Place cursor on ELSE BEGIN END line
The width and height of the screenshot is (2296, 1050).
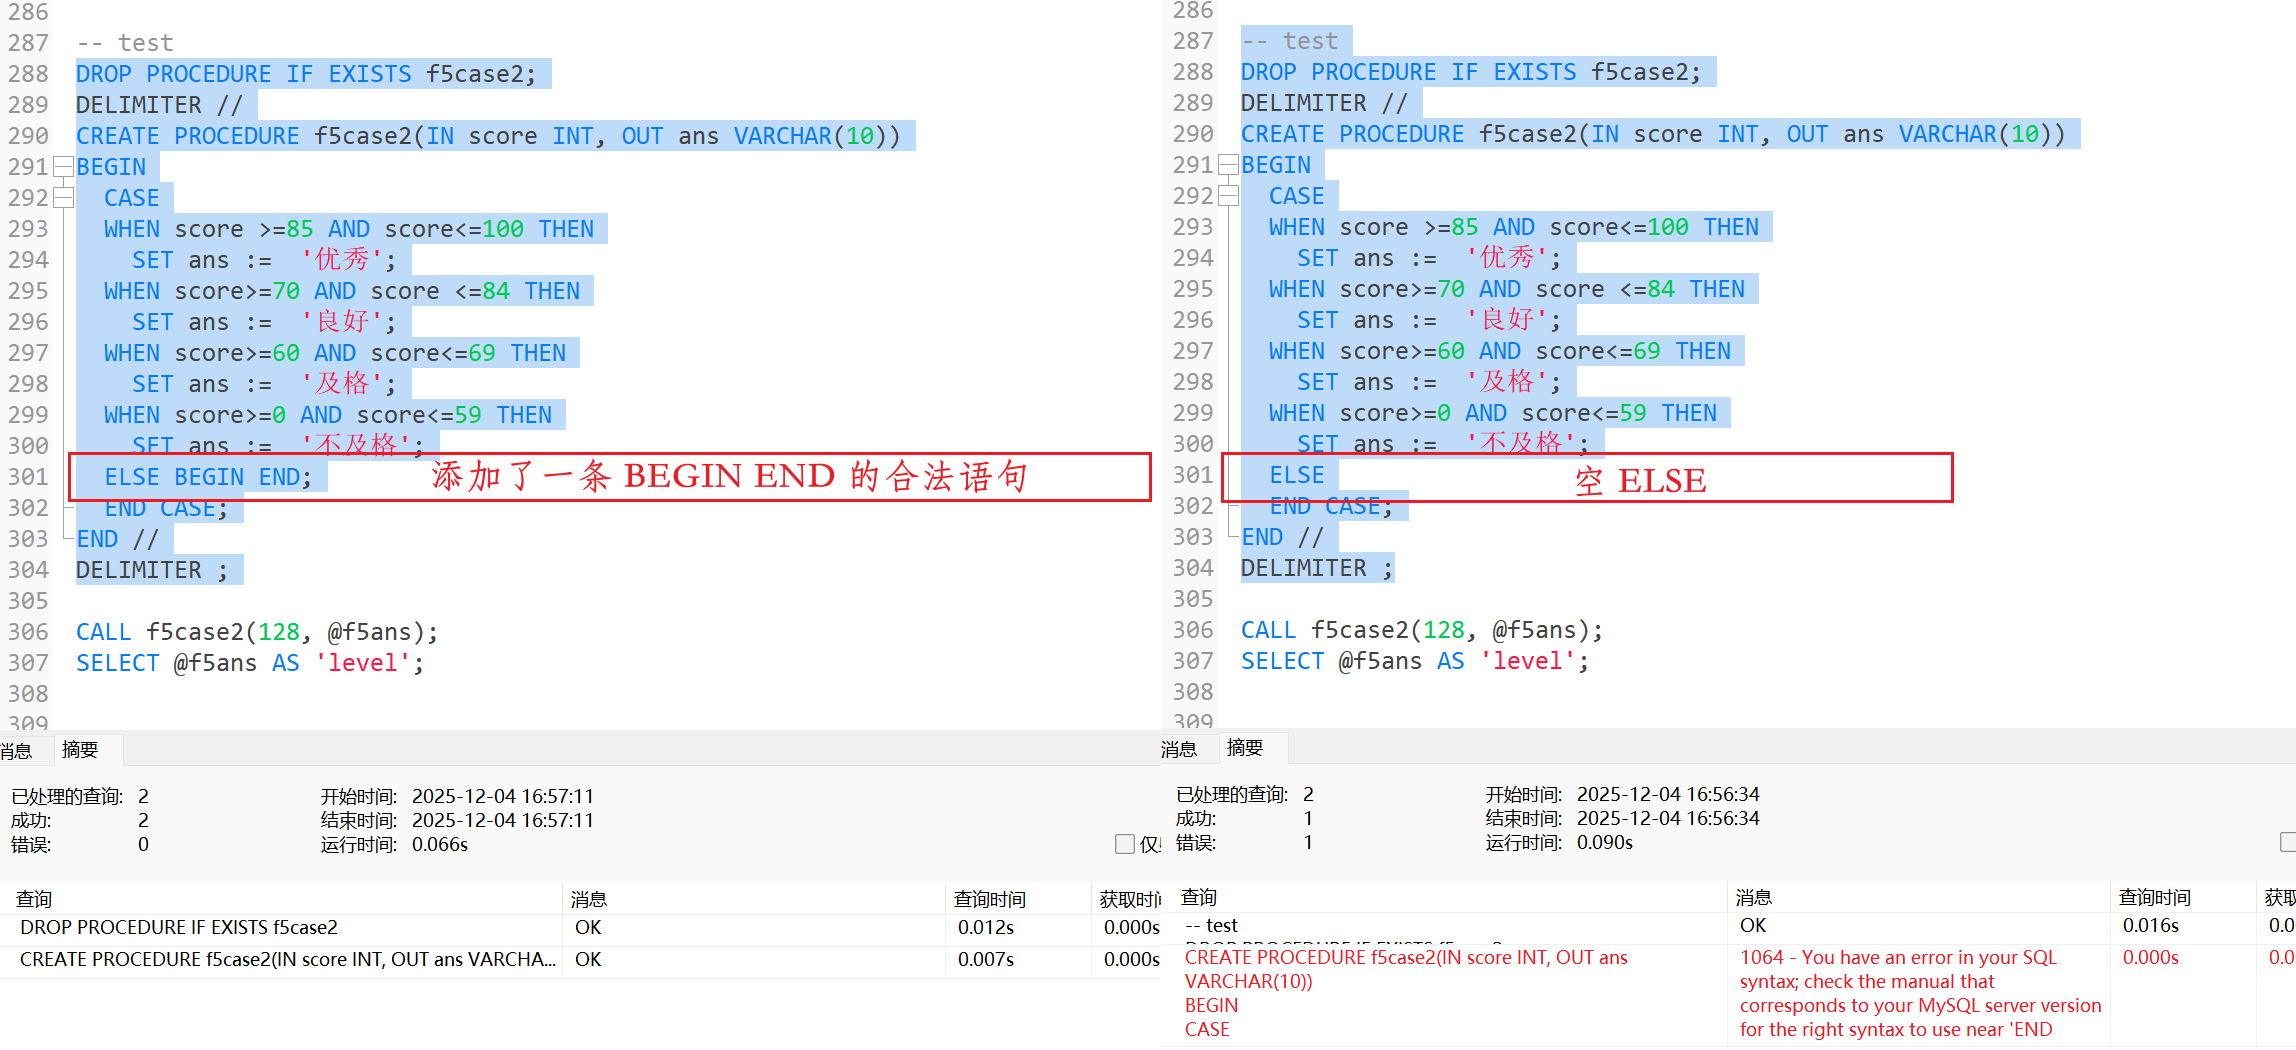coord(208,477)
